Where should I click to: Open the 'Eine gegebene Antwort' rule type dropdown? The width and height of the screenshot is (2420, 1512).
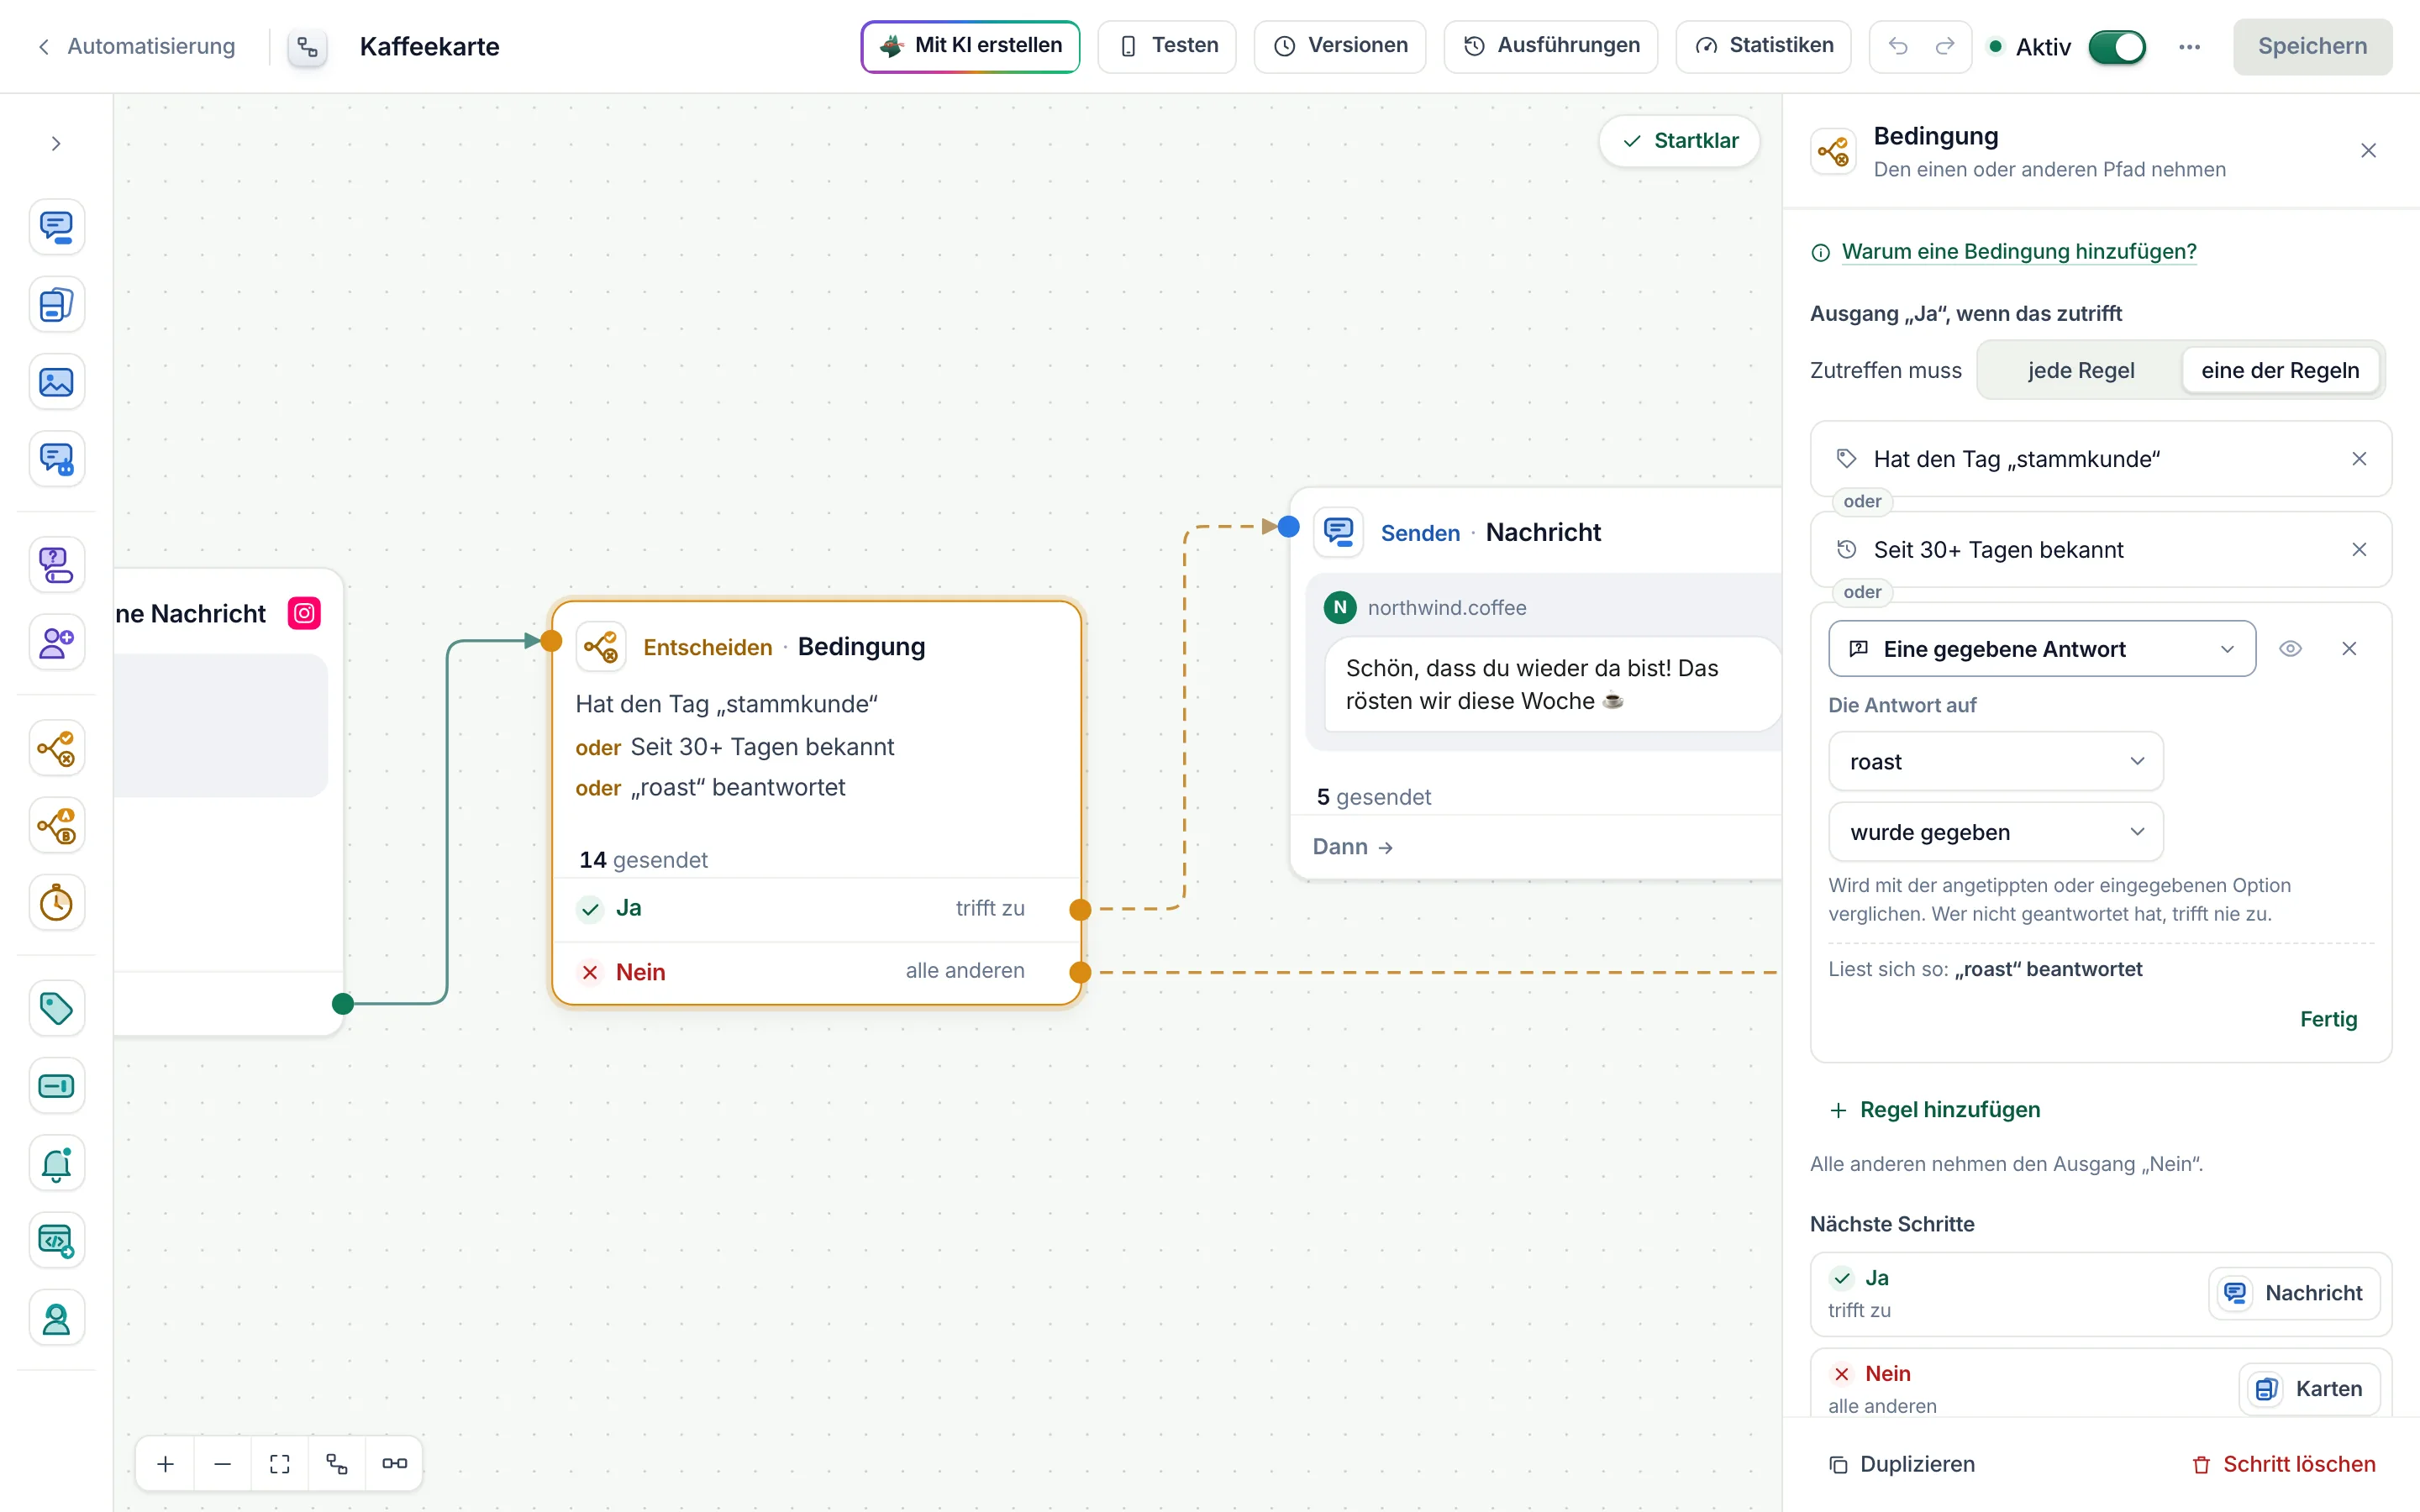coord(2041,649)
